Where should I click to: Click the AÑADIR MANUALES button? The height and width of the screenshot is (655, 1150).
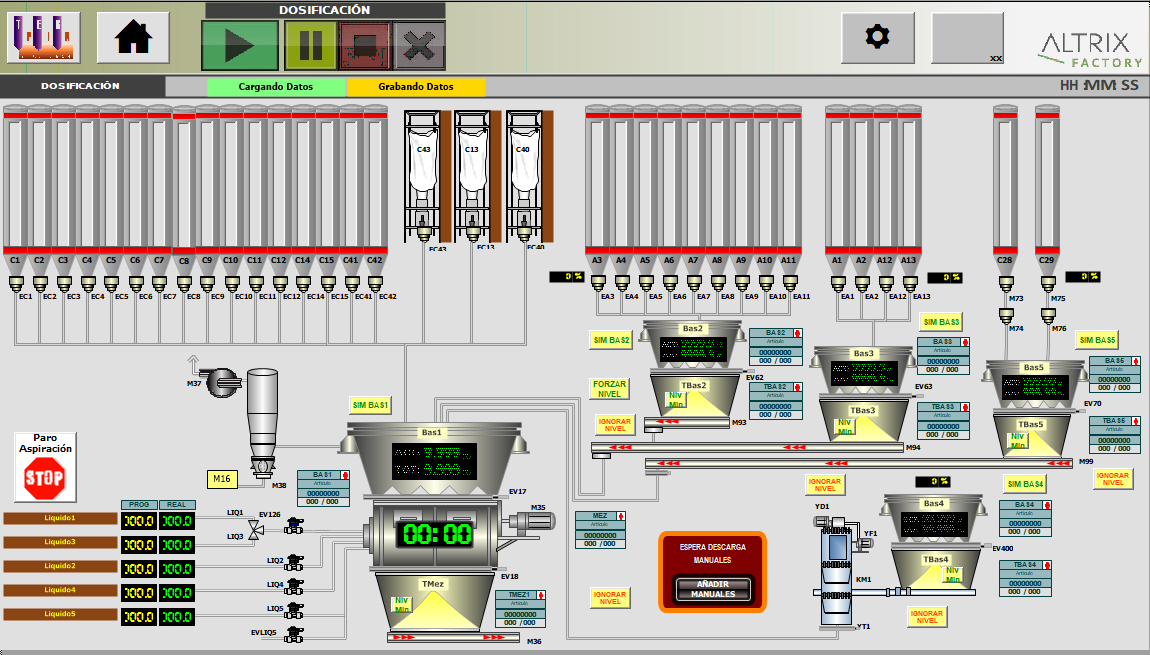[x=712, y=589]
